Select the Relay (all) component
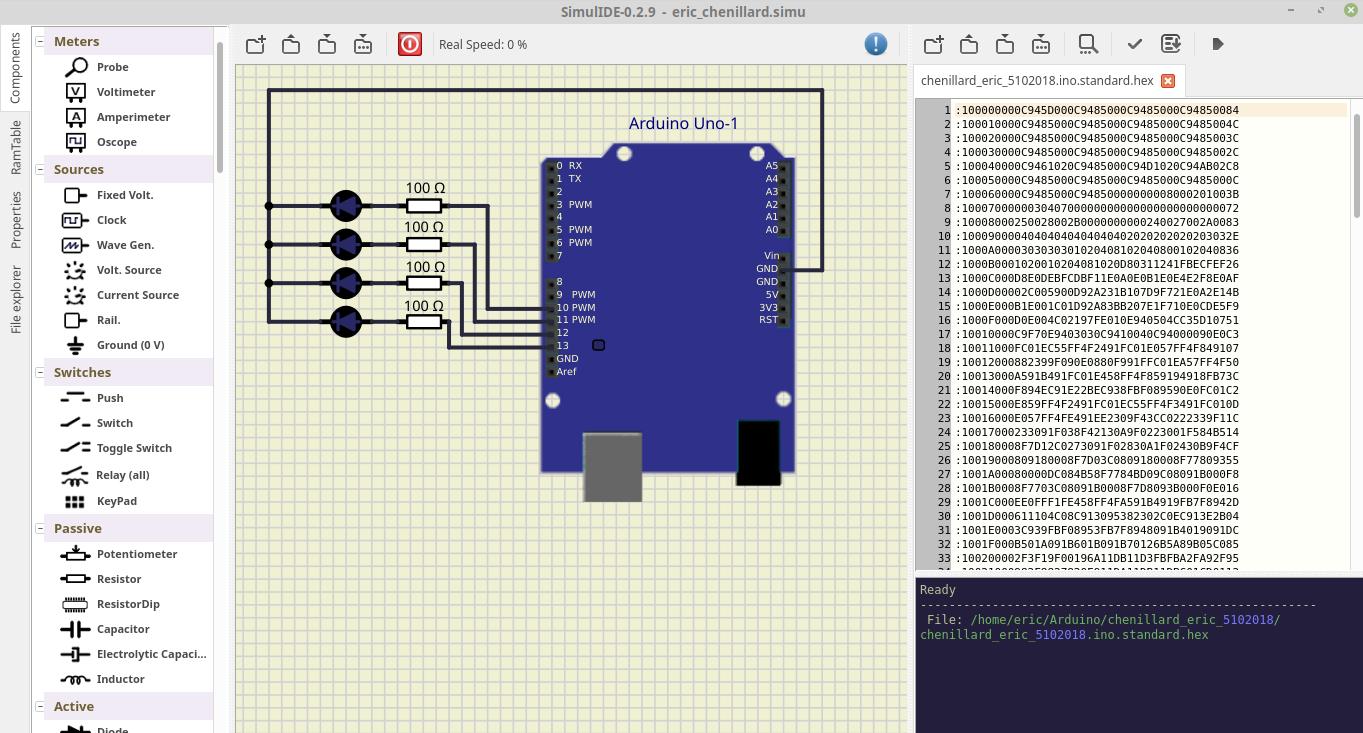Screen dimensions: 1363x733 [122, 475]
